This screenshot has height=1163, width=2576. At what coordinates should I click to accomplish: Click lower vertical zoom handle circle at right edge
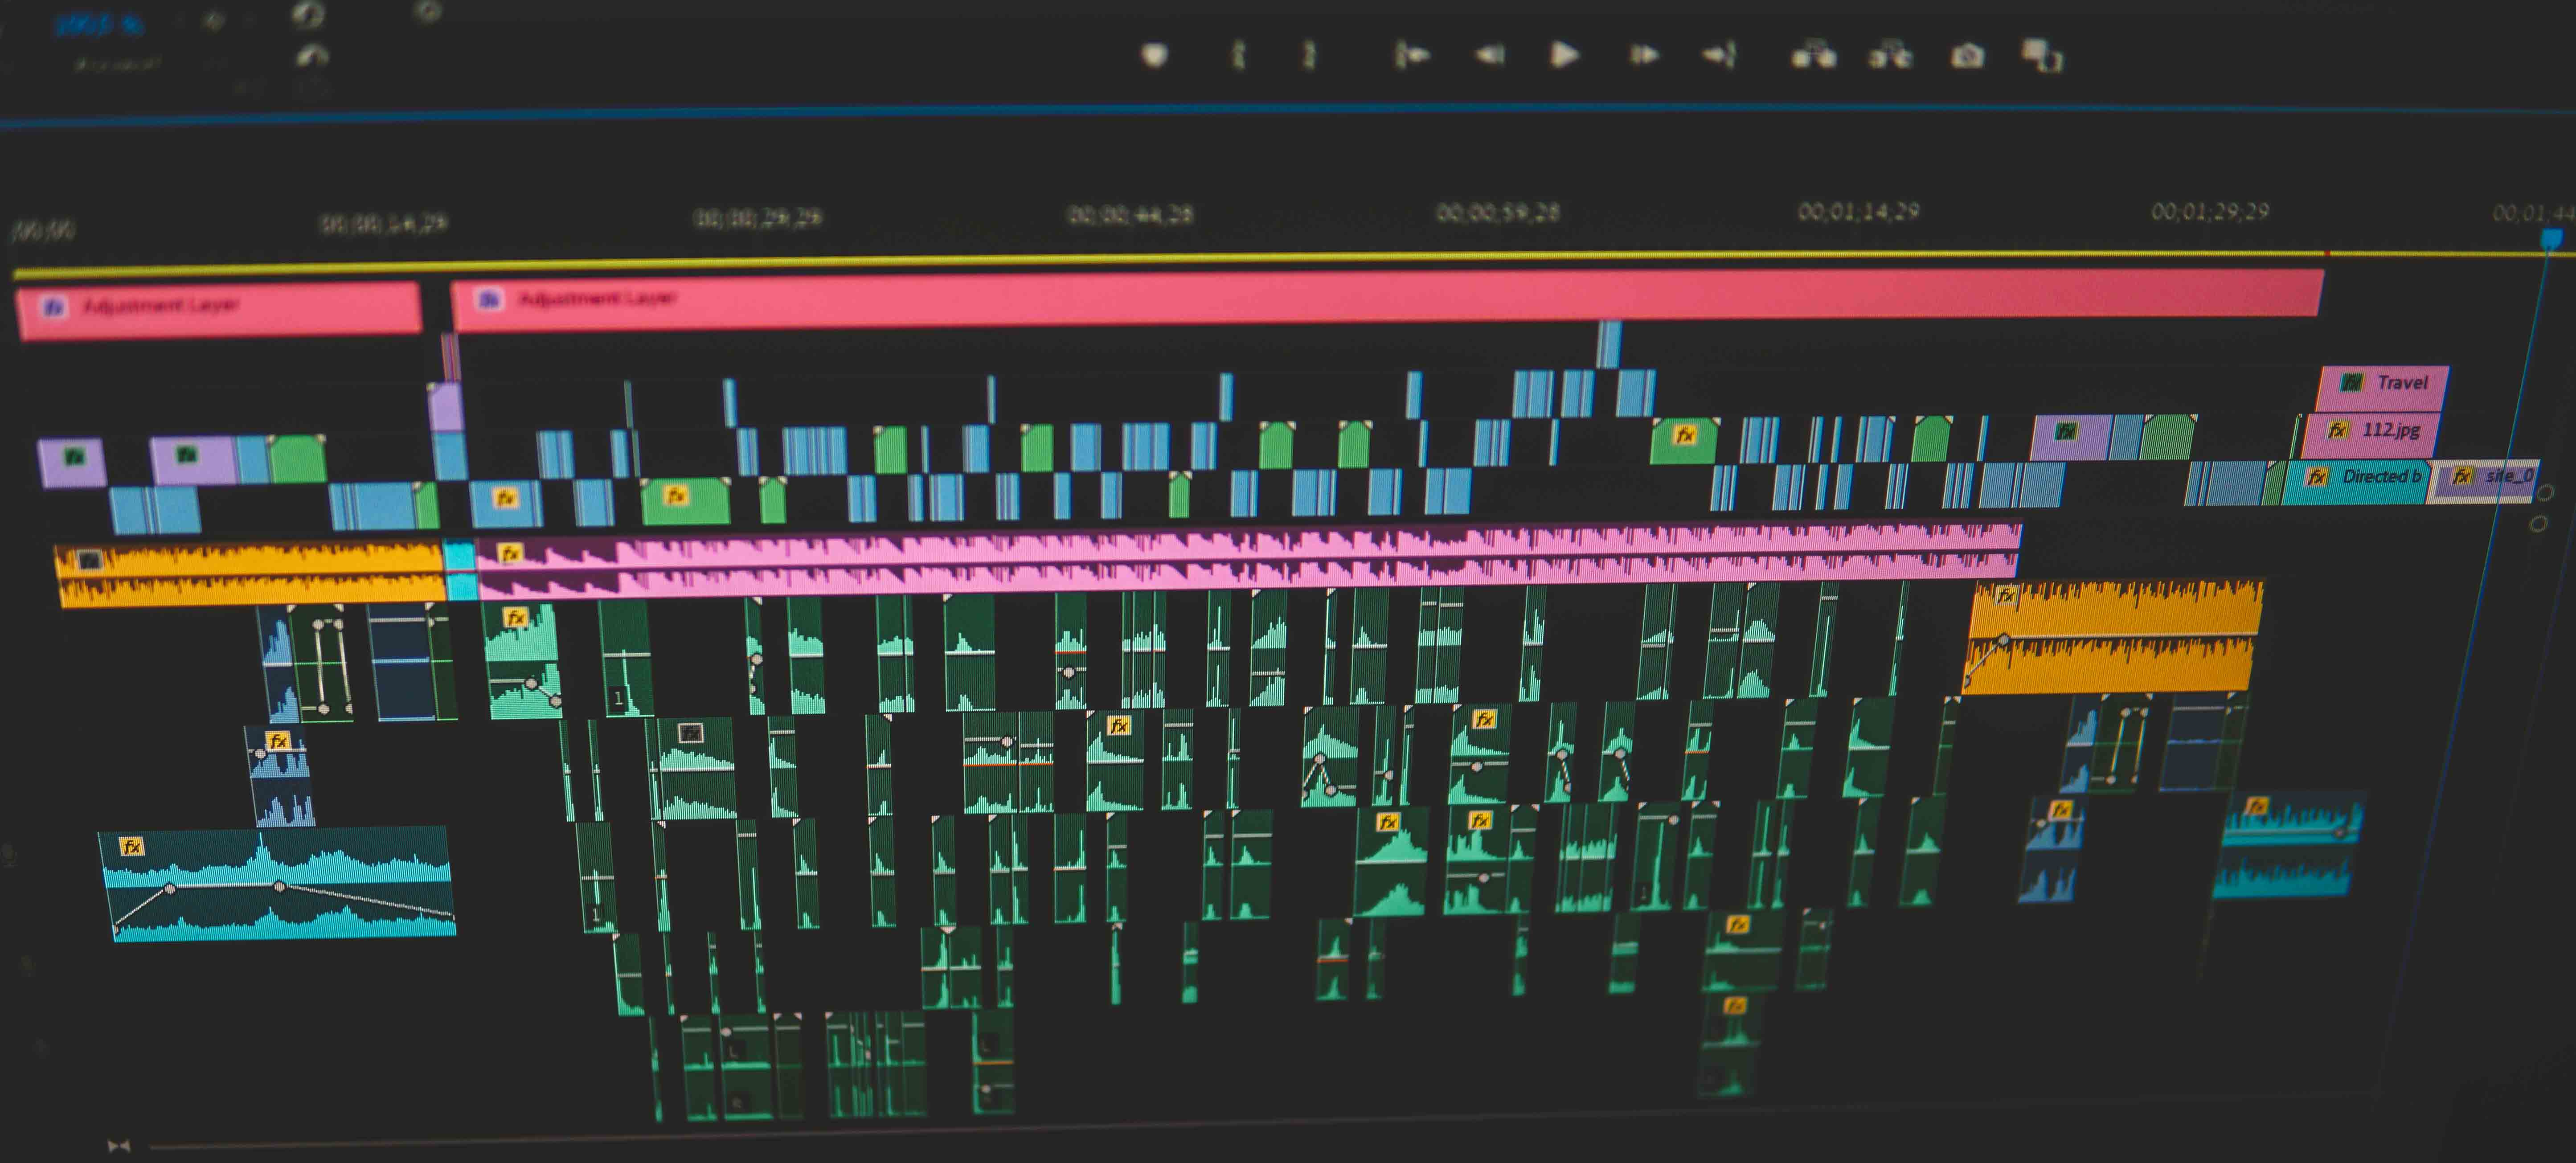click(x=2538, y=524)
